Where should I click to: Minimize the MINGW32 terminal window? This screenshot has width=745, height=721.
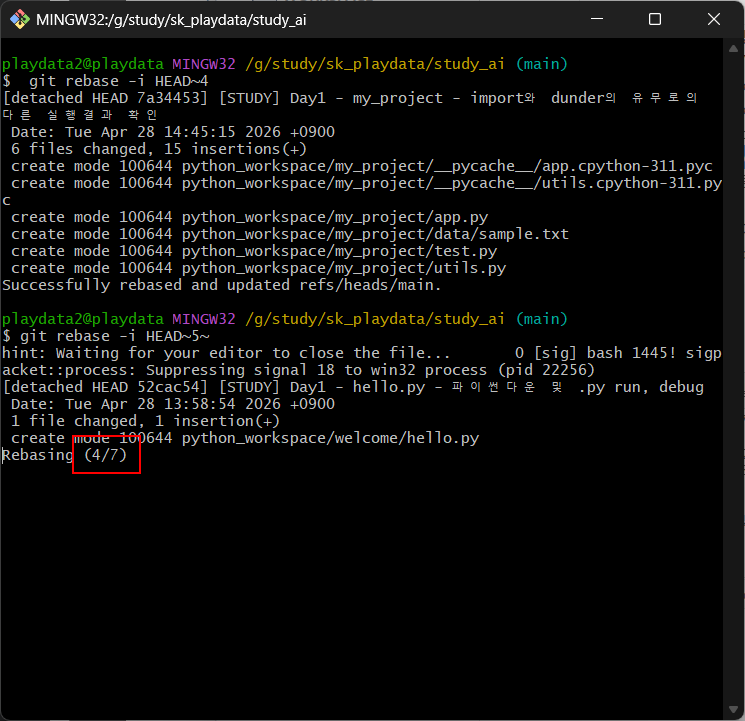coord(597,19)
